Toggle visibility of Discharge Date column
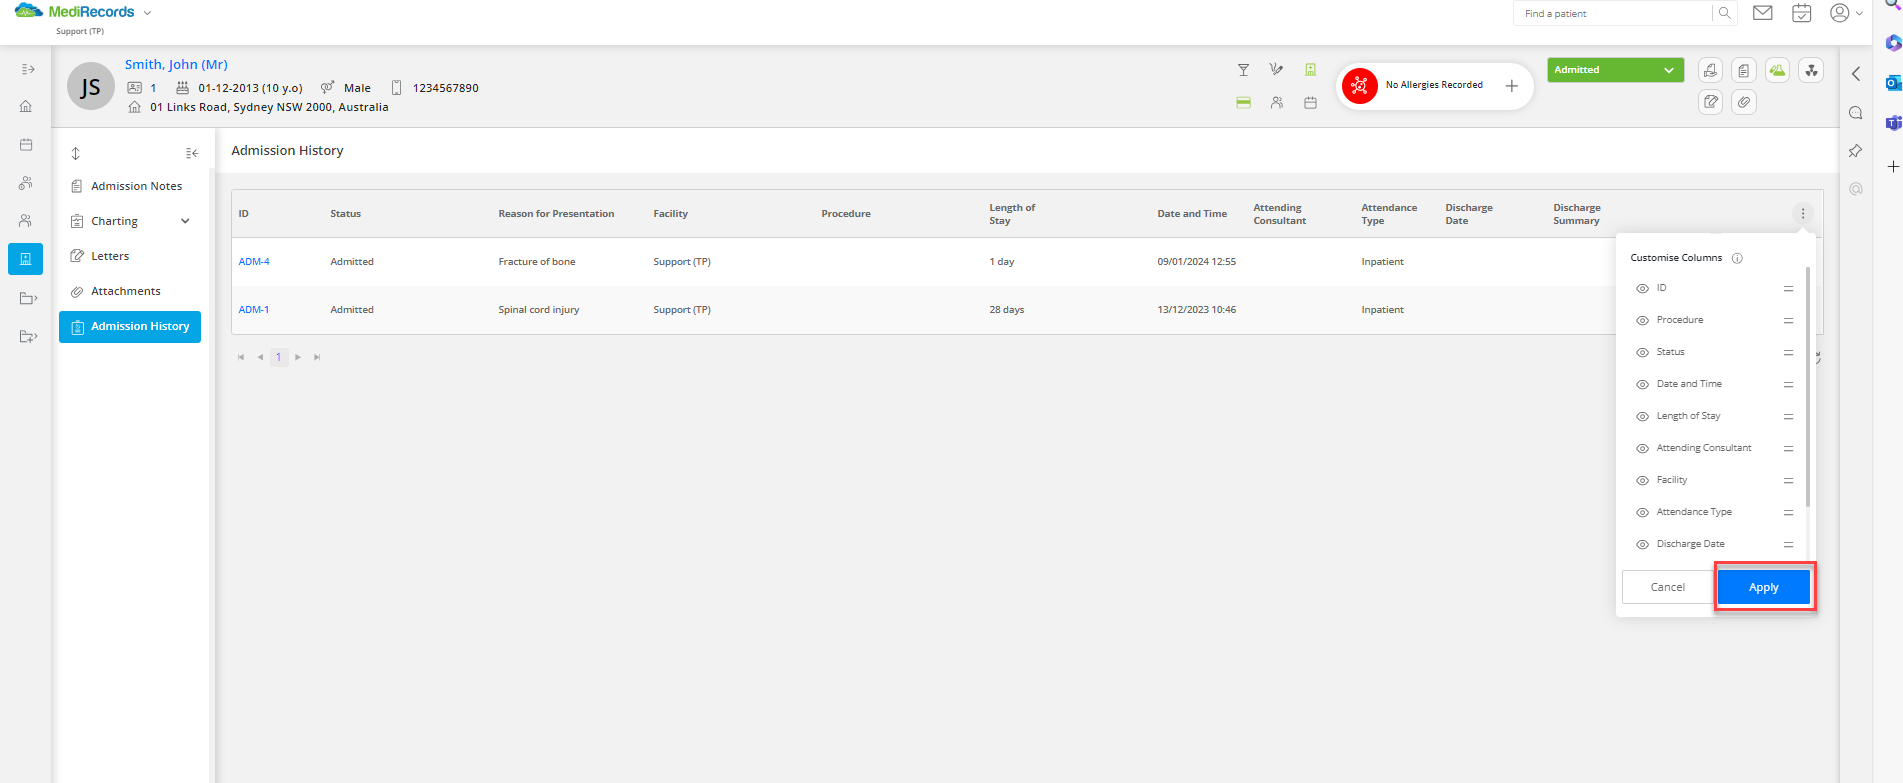 point(1642,544)
